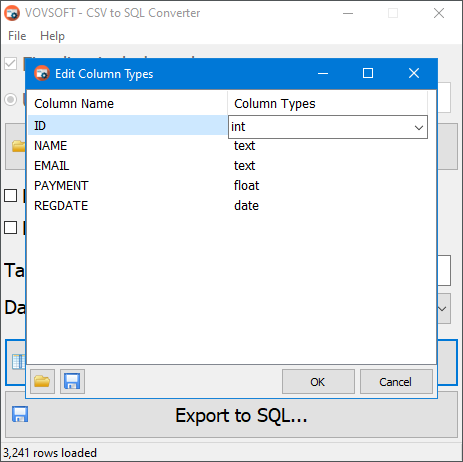Select the float type cell for PAYMENT
Image resolution: width=463 pixels, height=462 pixels.
246,186
